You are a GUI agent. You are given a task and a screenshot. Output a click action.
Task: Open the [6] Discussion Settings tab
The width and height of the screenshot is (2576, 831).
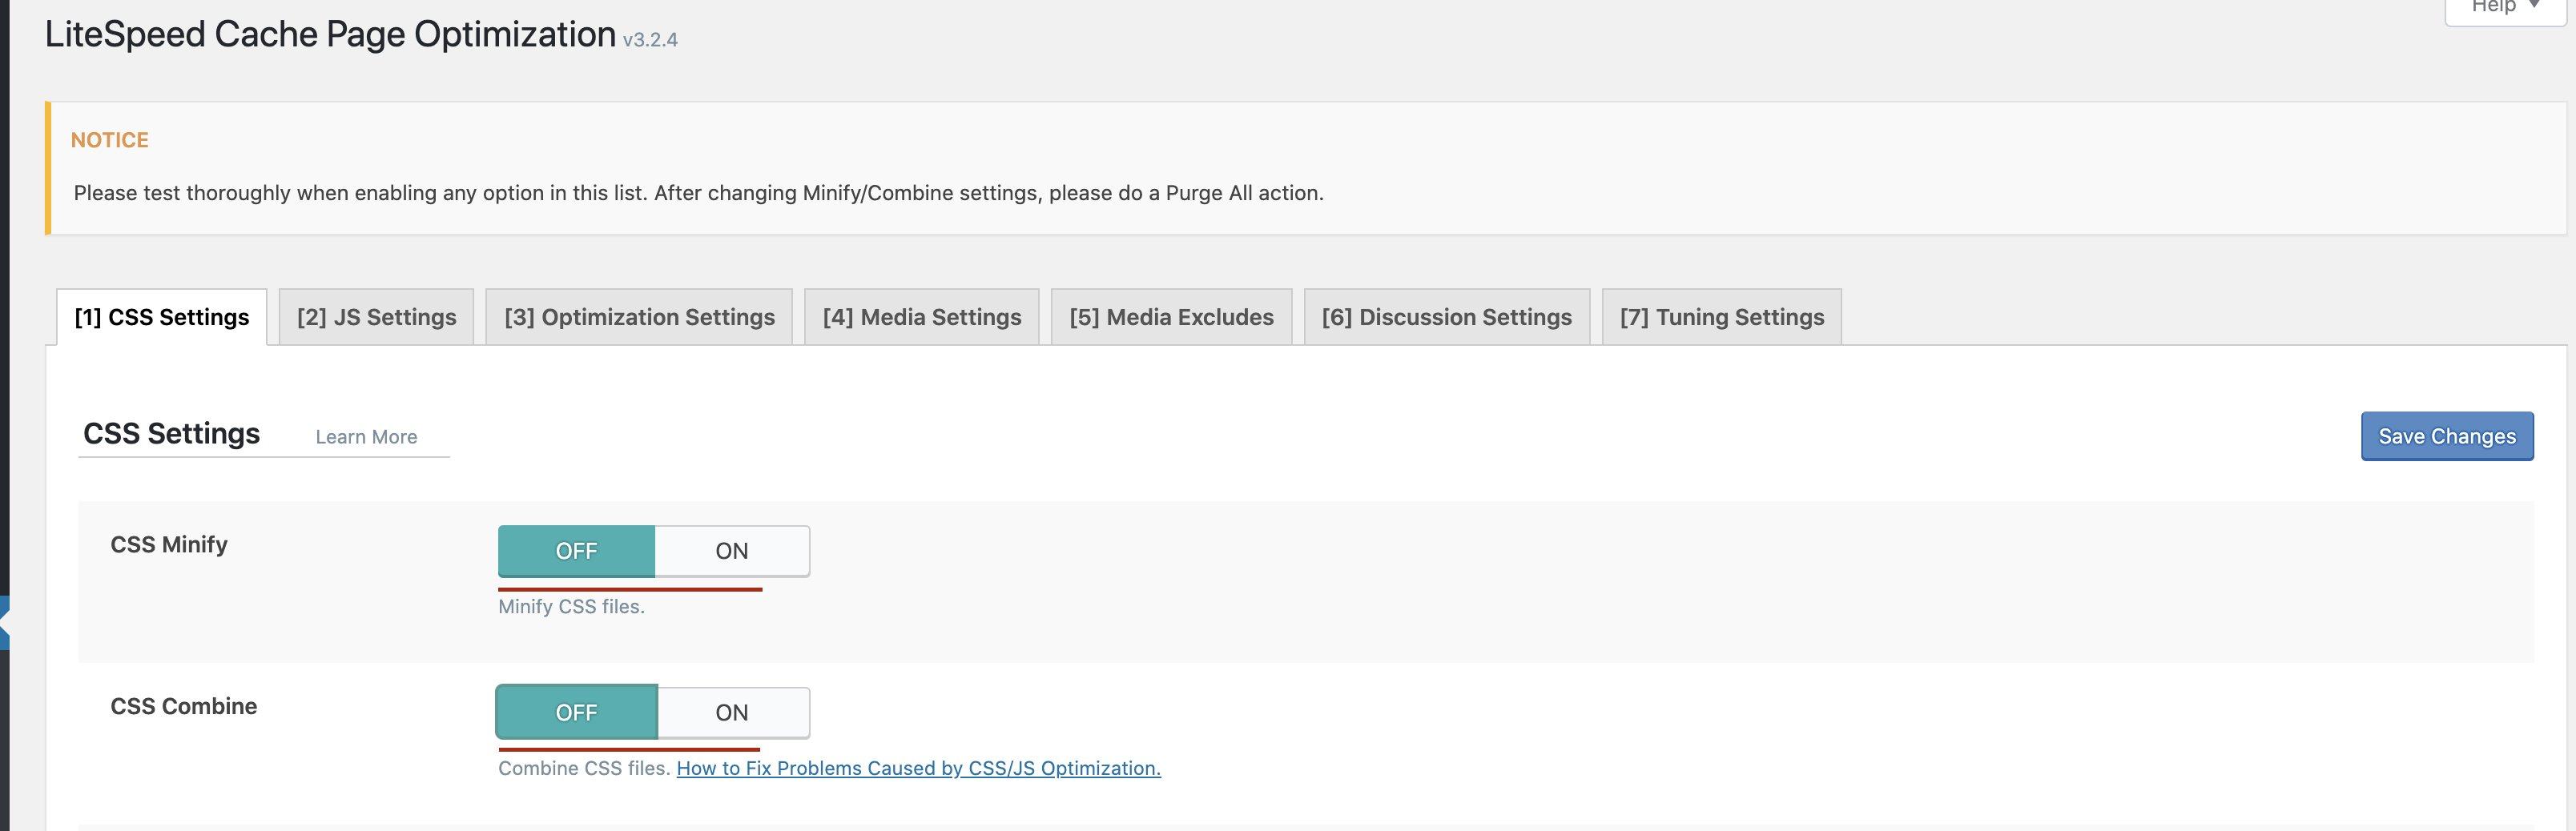pos(1447,317)
